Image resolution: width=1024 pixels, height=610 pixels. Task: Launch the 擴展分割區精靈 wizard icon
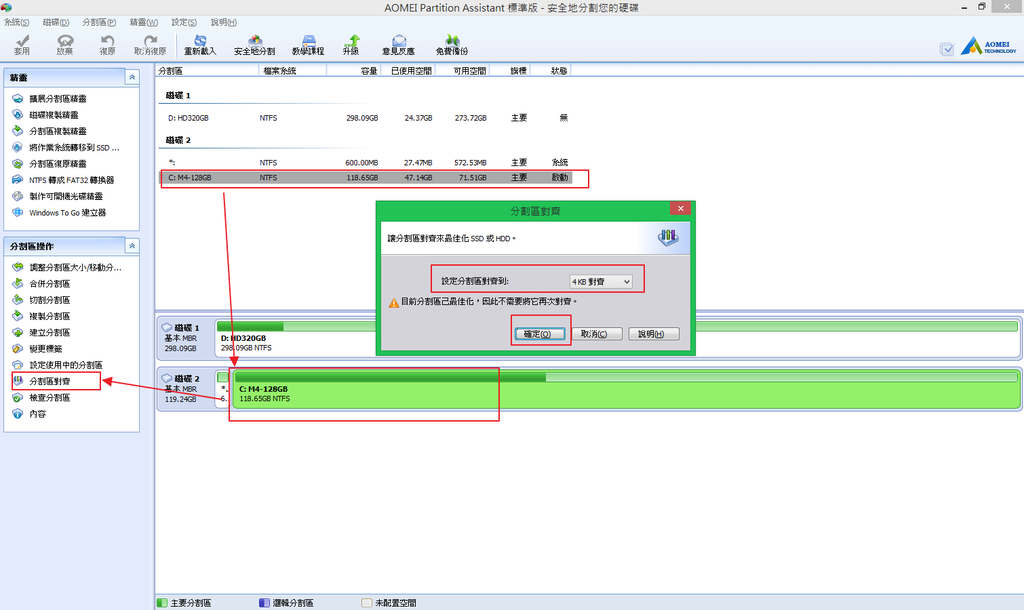tap(18, 99)
